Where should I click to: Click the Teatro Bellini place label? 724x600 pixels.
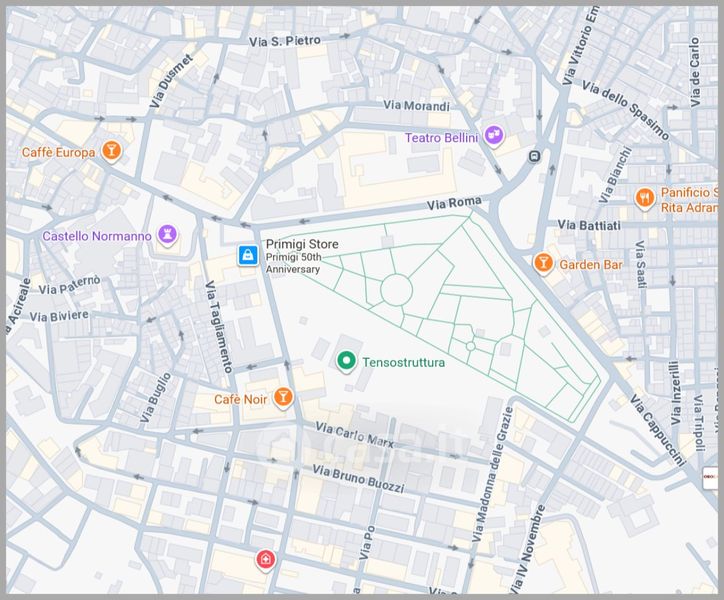click(442, 137)
